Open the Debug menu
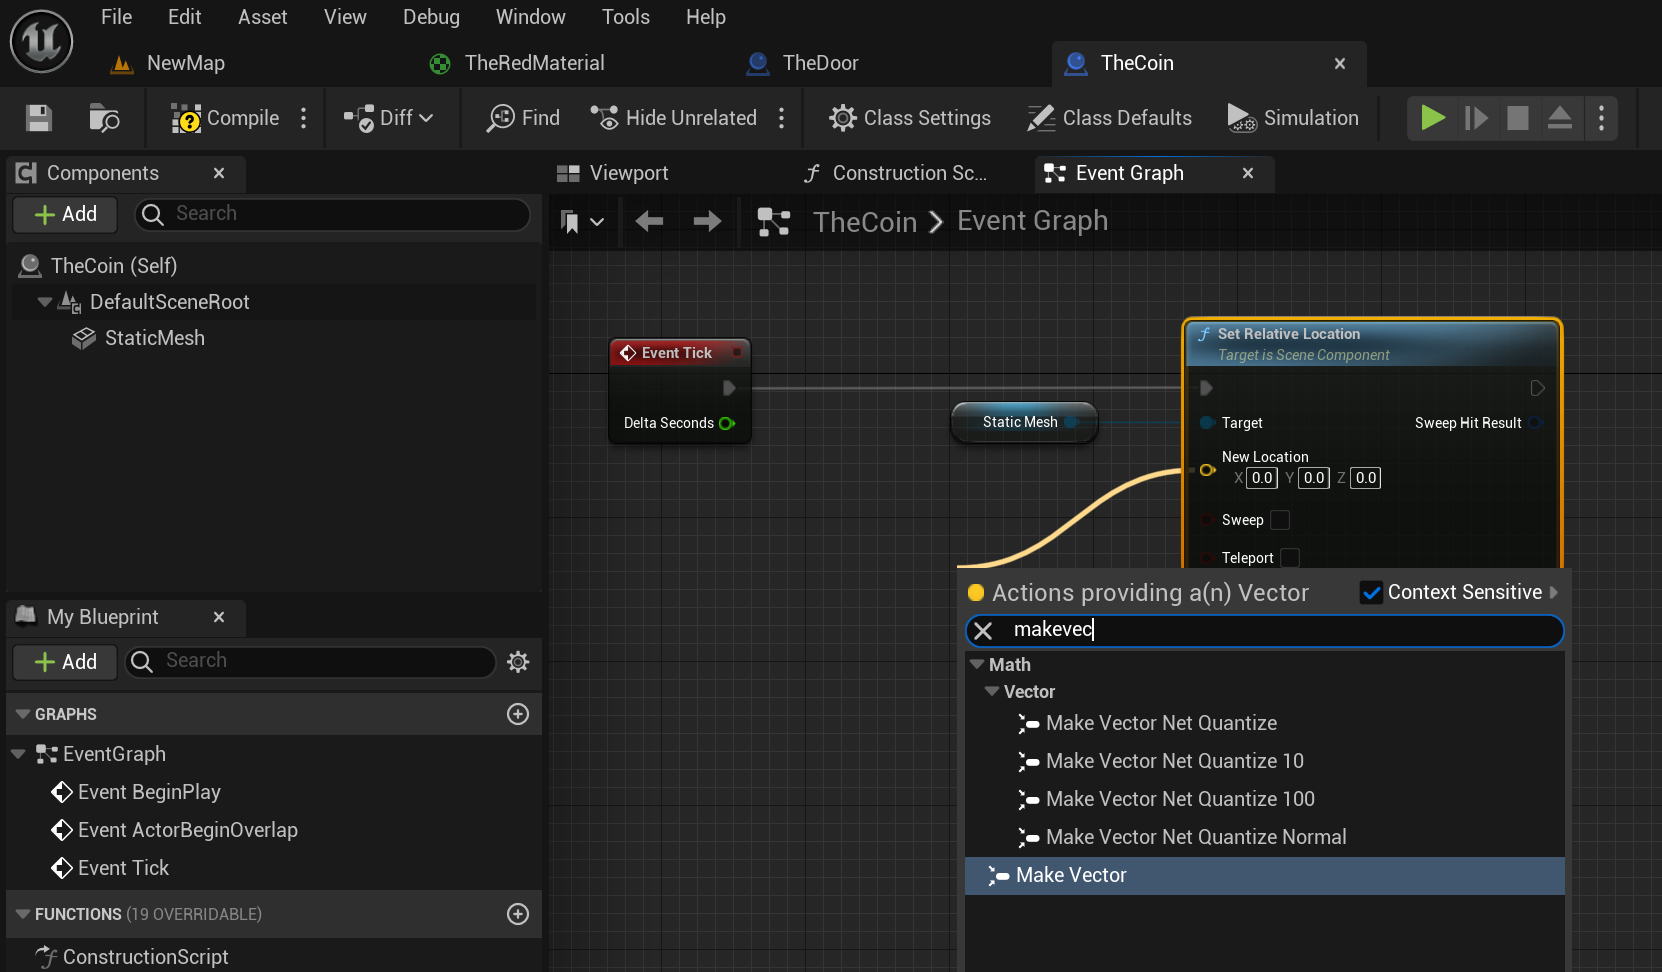Image resolution: width=1662 pixels, height=972 pixels. [431, 17]
